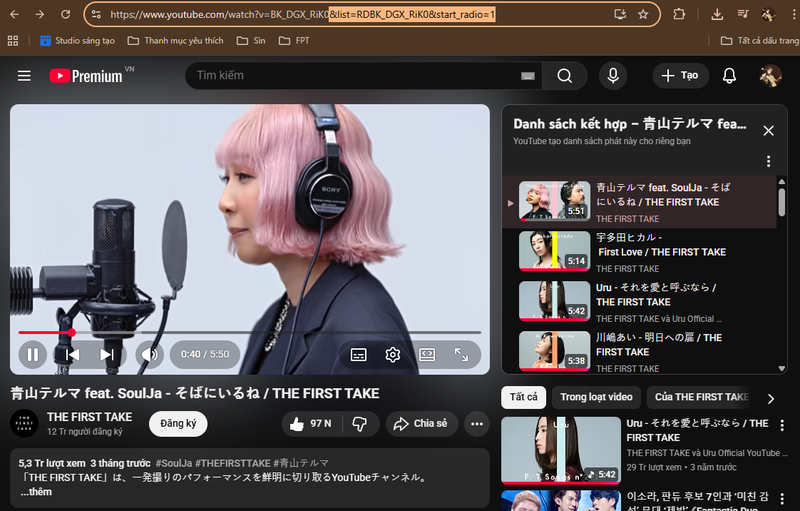Show more filter chips with the right chevron
Viewport: 800px width, 511px height.
point(771,398)
